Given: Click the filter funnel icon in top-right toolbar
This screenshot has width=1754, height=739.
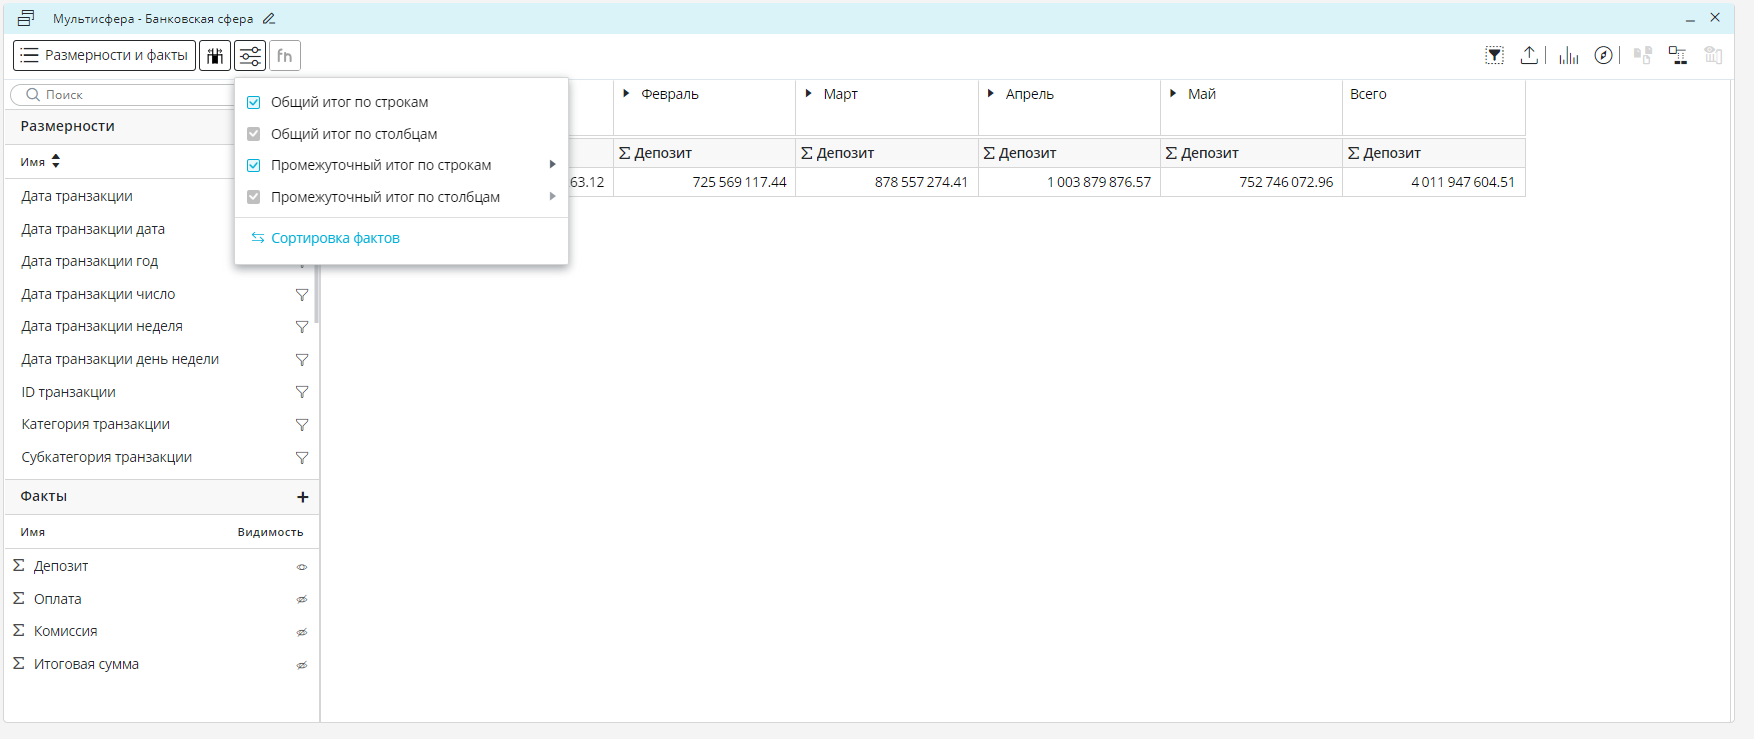Looking at the screenshot, I should (1494, 56).
